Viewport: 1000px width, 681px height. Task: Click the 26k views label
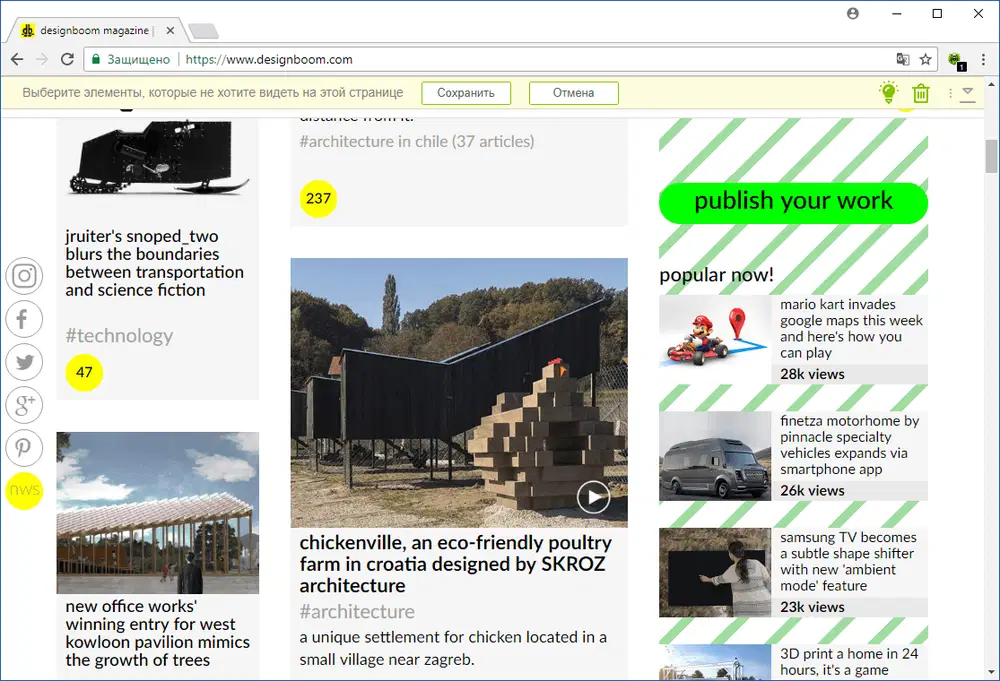(812, 491)
